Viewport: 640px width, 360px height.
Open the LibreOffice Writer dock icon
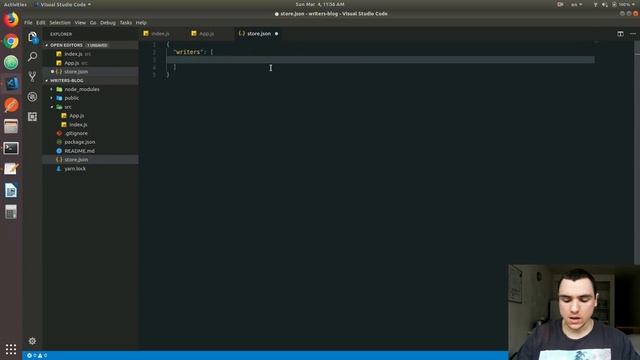coord(11,191)
